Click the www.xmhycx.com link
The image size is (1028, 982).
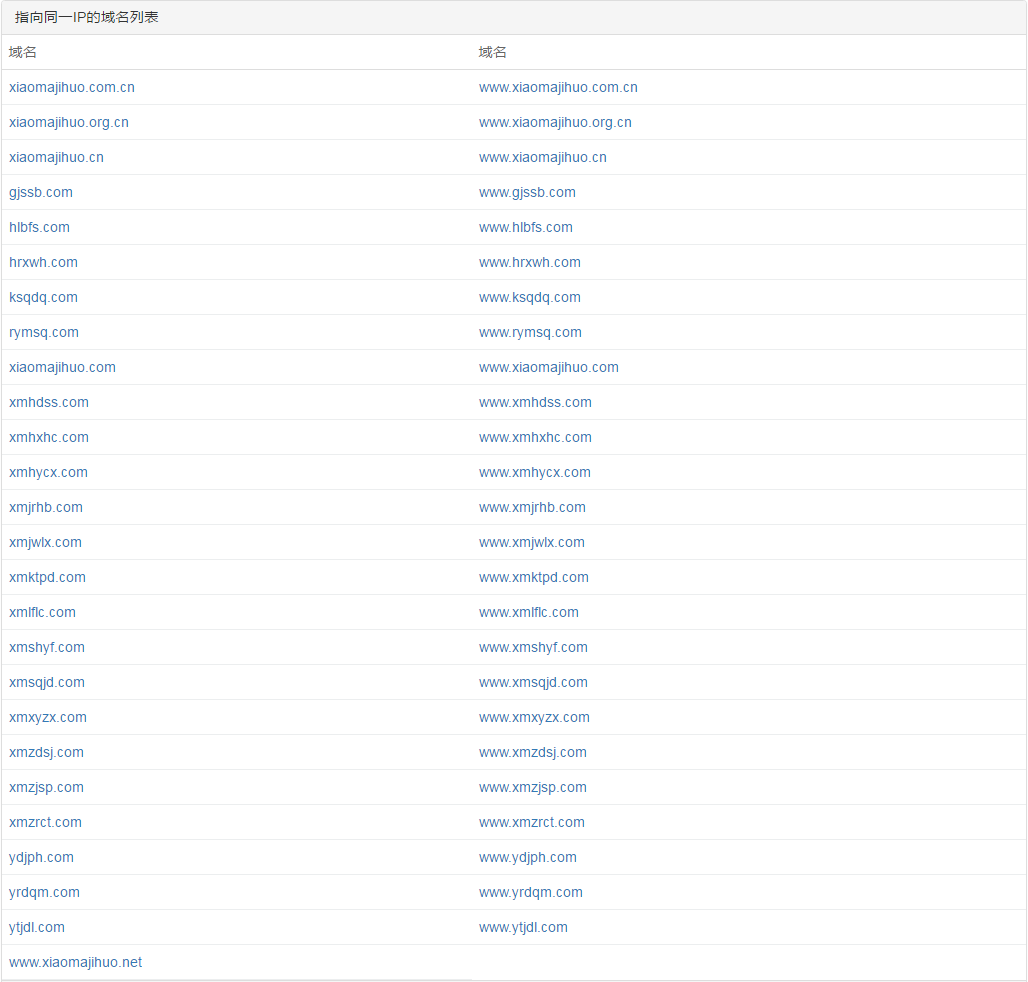pyautogui.click(x=535, y=473)
